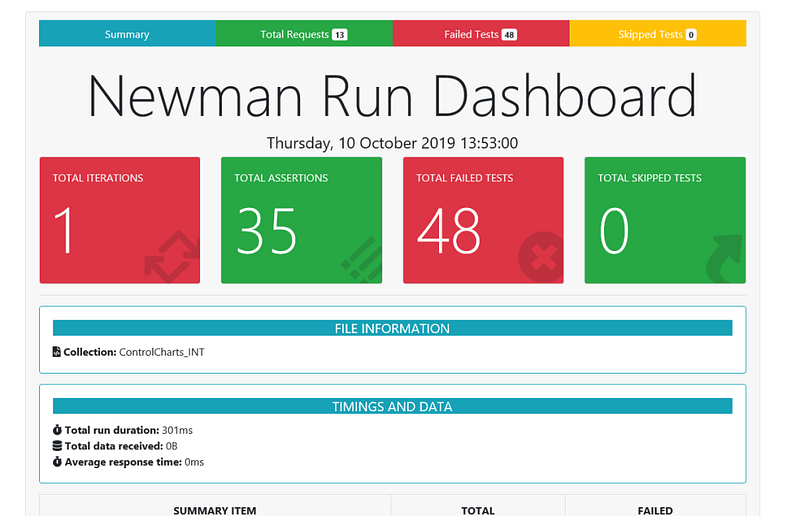The image size is (800, 516).
Task: Click database icon beside Total data received
Action: [57, 446]
